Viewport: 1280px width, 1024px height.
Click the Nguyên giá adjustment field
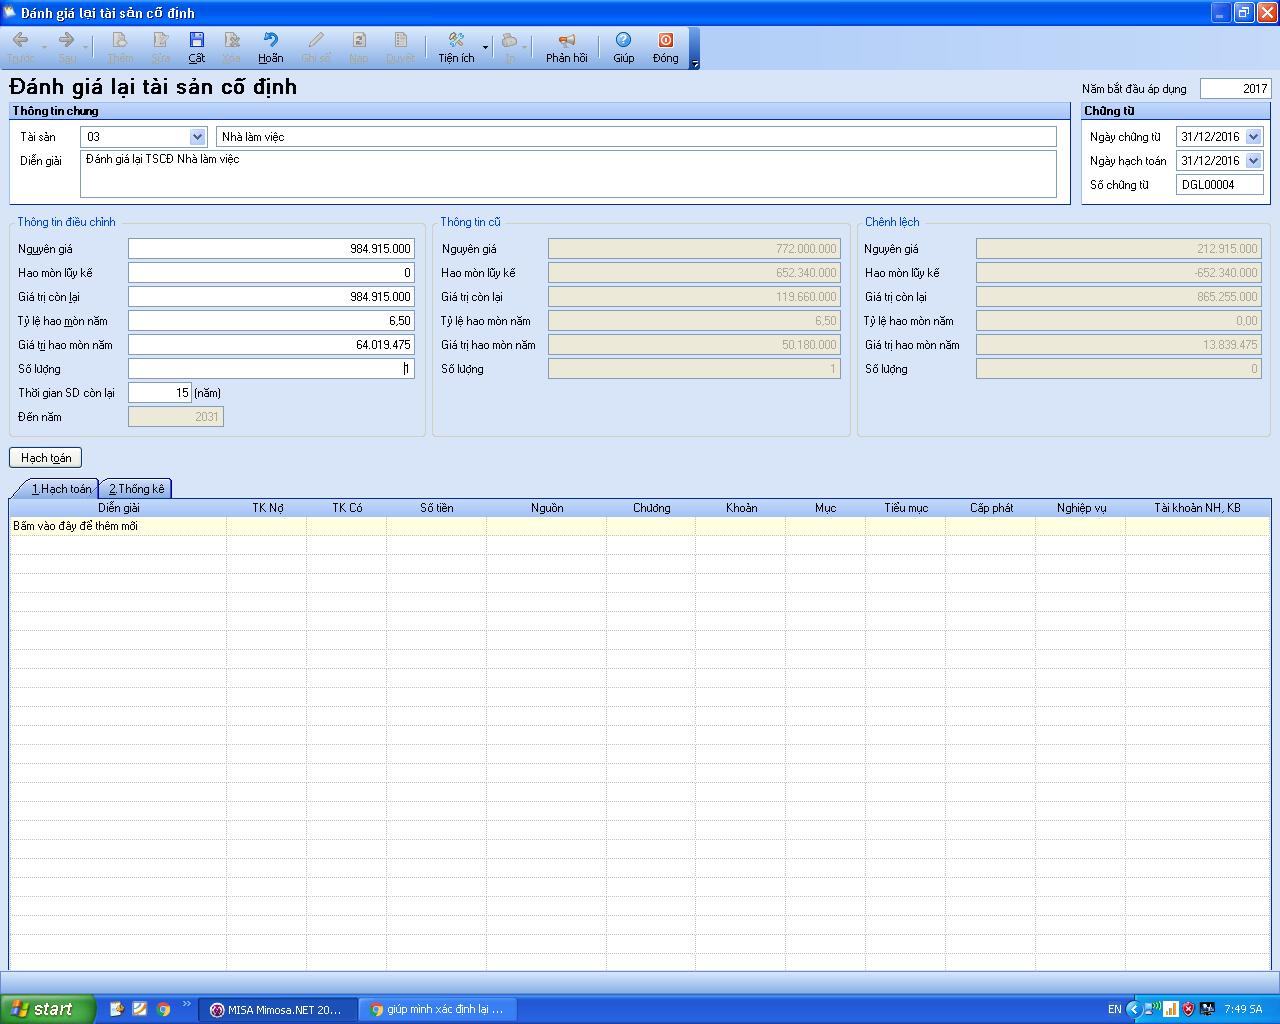tap(271, 249)
